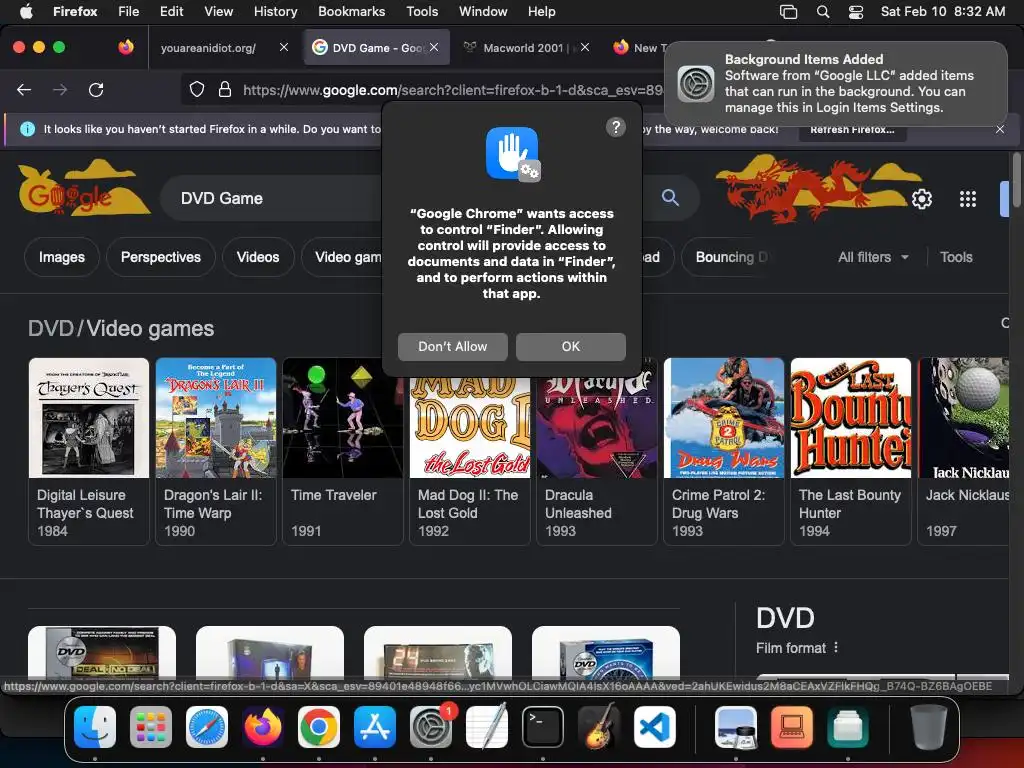Select the Images filter chip
The image size is (1024, 768).
tap(61, 257)
